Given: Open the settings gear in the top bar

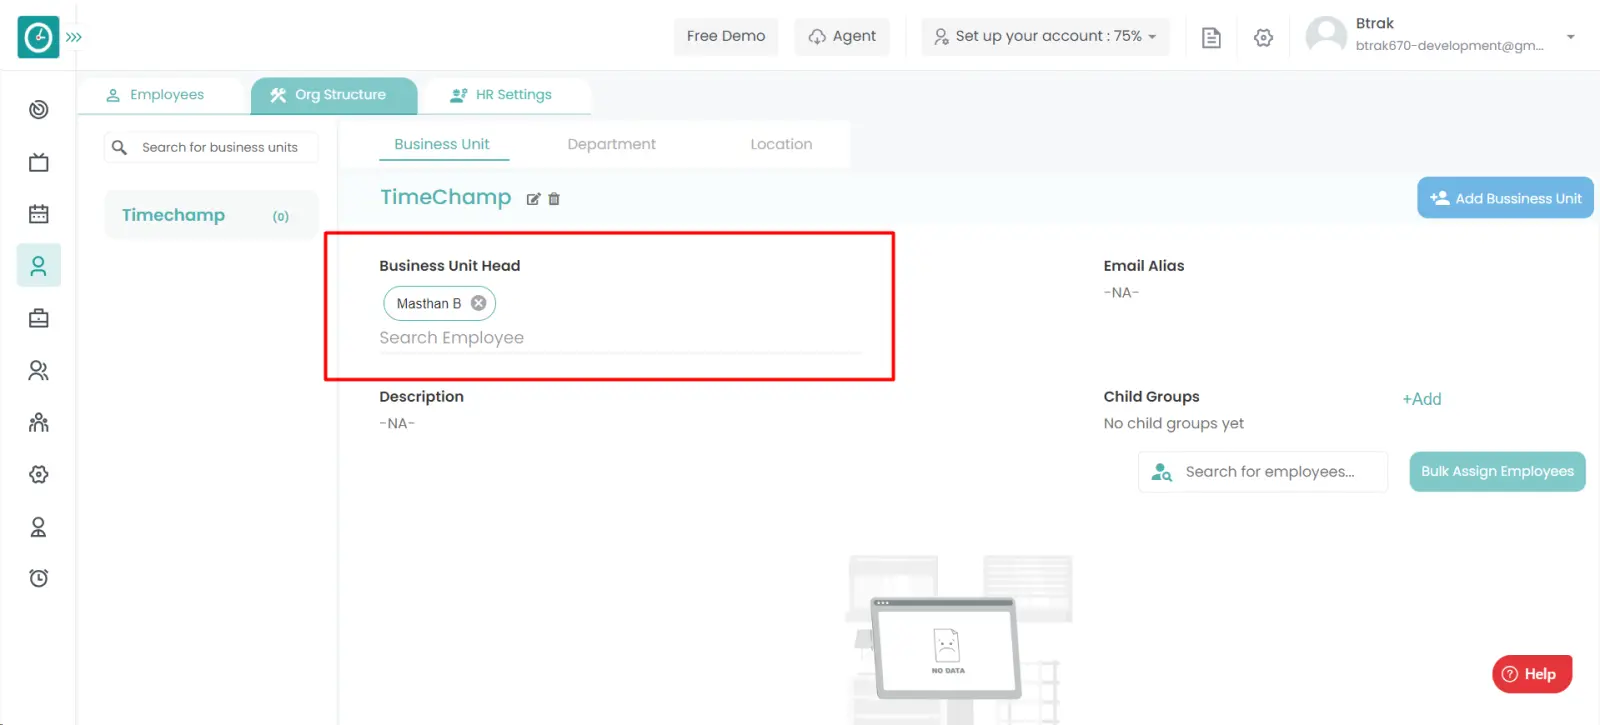Looking at the screenshot, I should click(1263, 37).
